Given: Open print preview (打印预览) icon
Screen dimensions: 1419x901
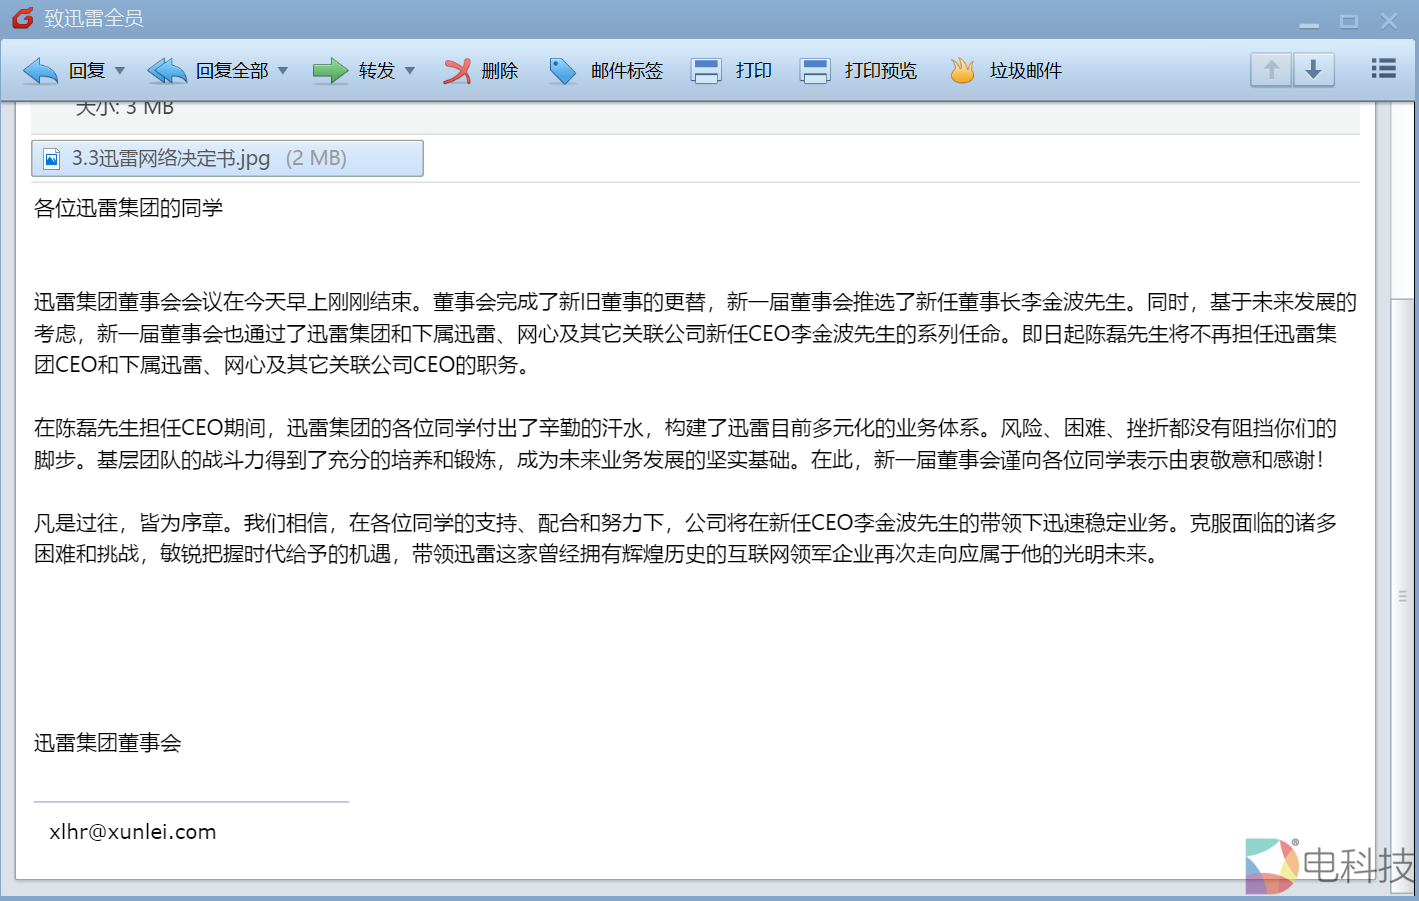Looking at the screenshot, I should coord(815,71).
